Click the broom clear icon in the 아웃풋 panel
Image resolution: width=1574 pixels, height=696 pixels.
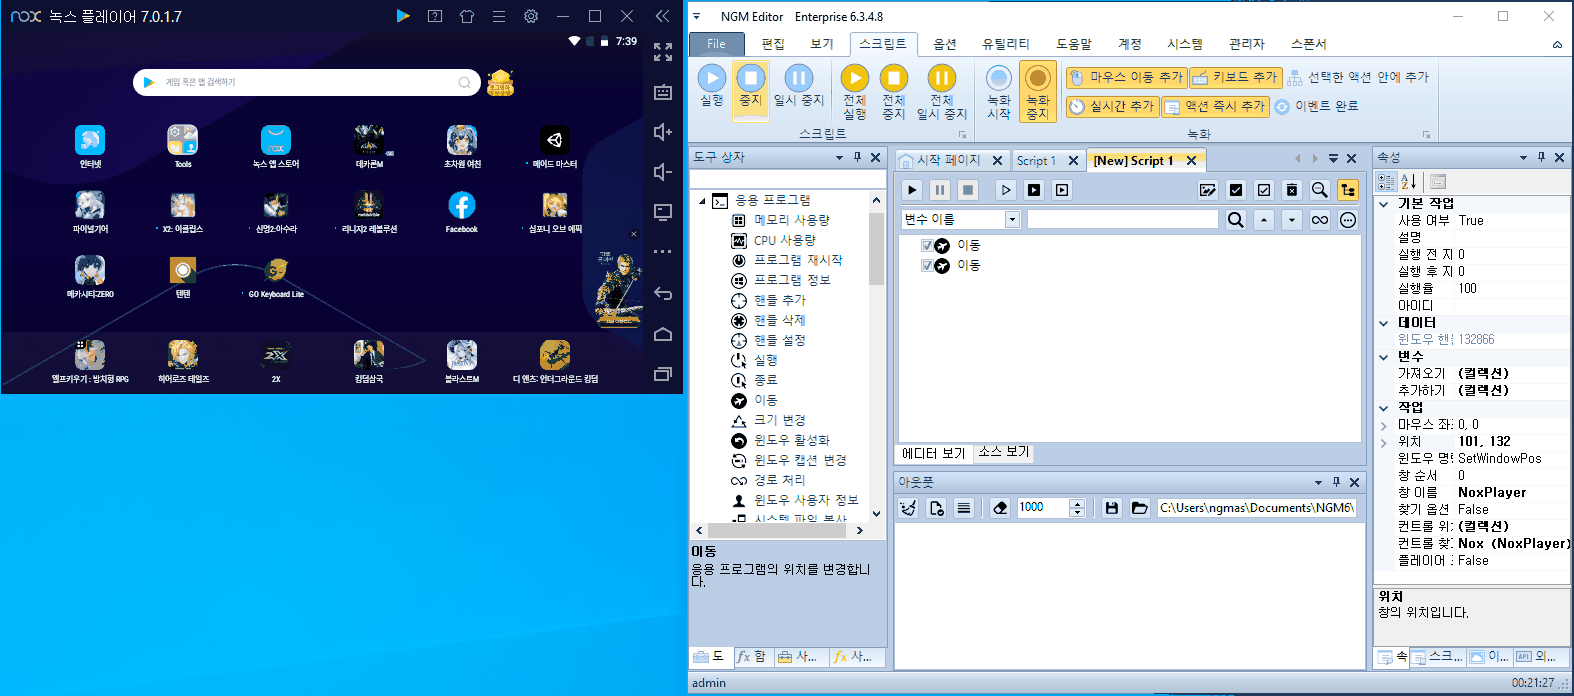click(908, 508)
